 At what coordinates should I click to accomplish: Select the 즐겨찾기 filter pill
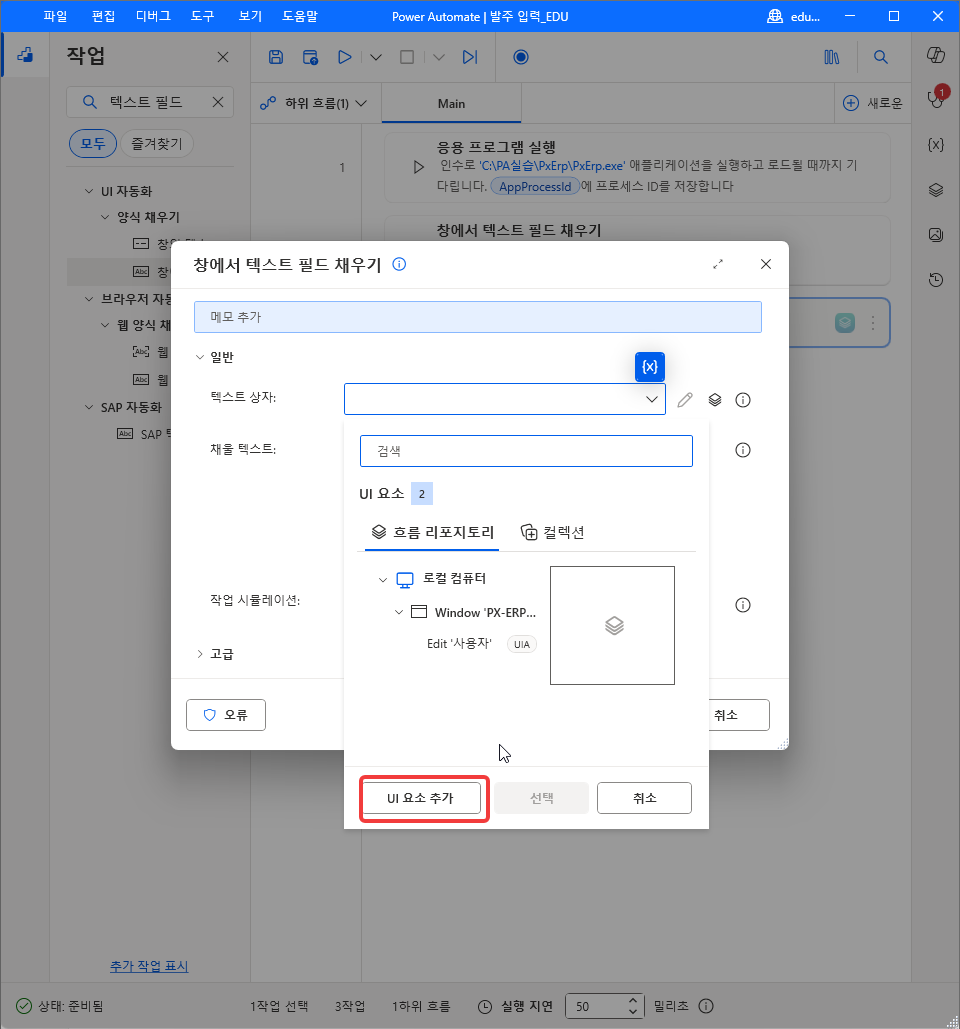click(157, 144)
